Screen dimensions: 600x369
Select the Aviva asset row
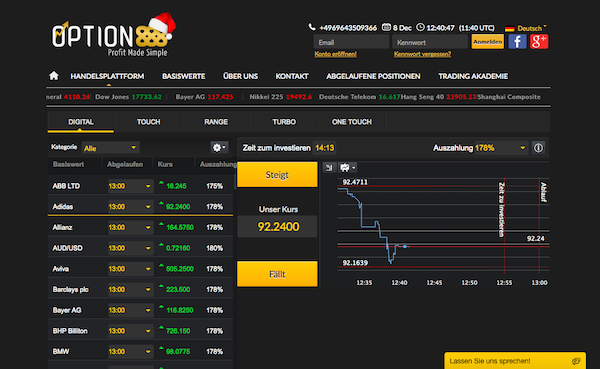(140, 269)
